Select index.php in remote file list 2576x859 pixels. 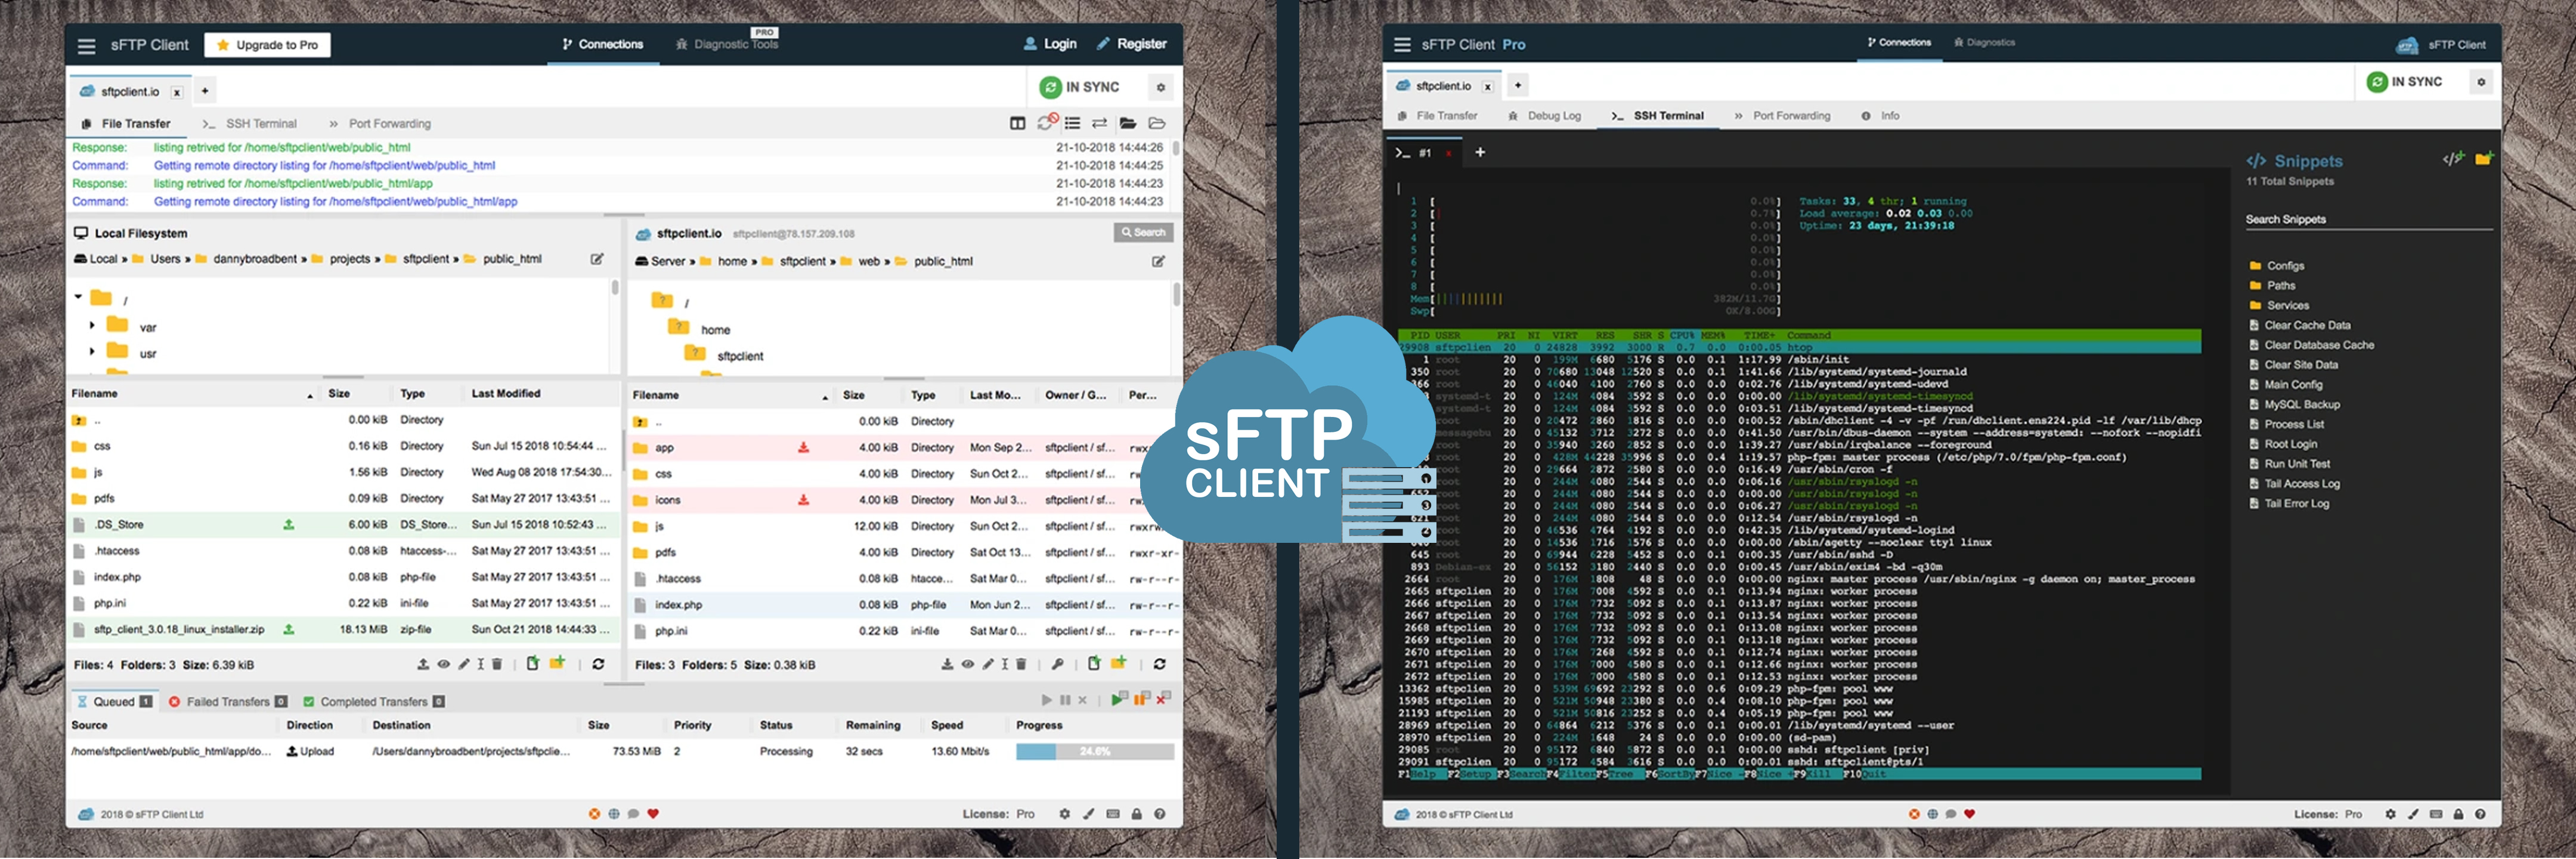point(903,605)
